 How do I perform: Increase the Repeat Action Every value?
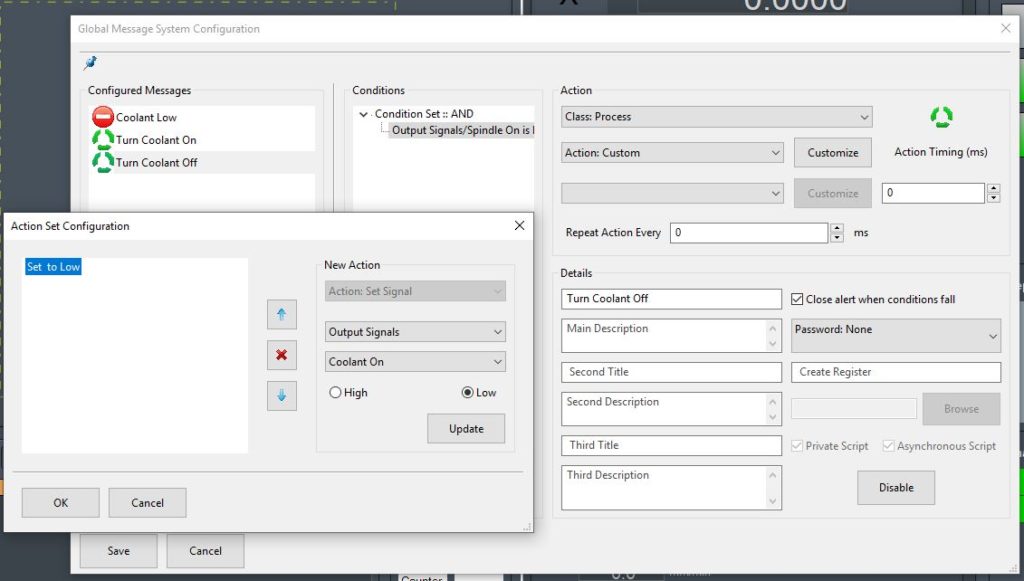point(836,228)
